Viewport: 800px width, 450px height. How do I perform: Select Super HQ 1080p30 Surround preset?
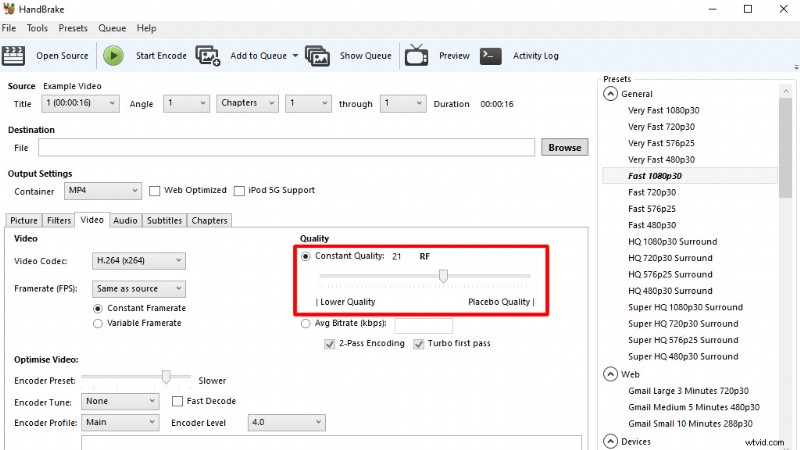coord(685,307)
